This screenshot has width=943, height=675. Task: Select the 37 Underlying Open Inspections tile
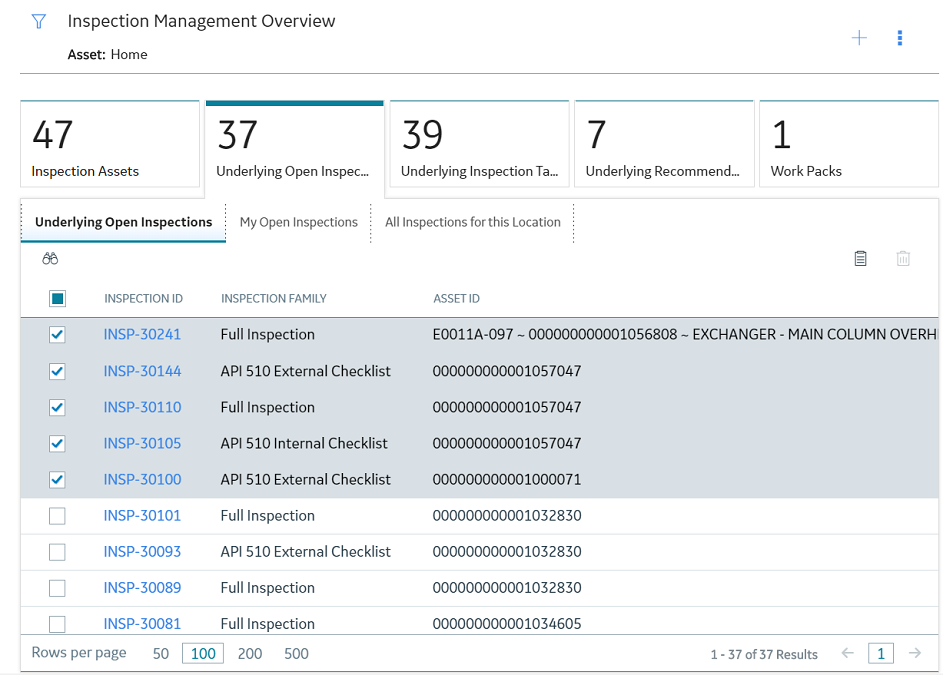[295, 147]
